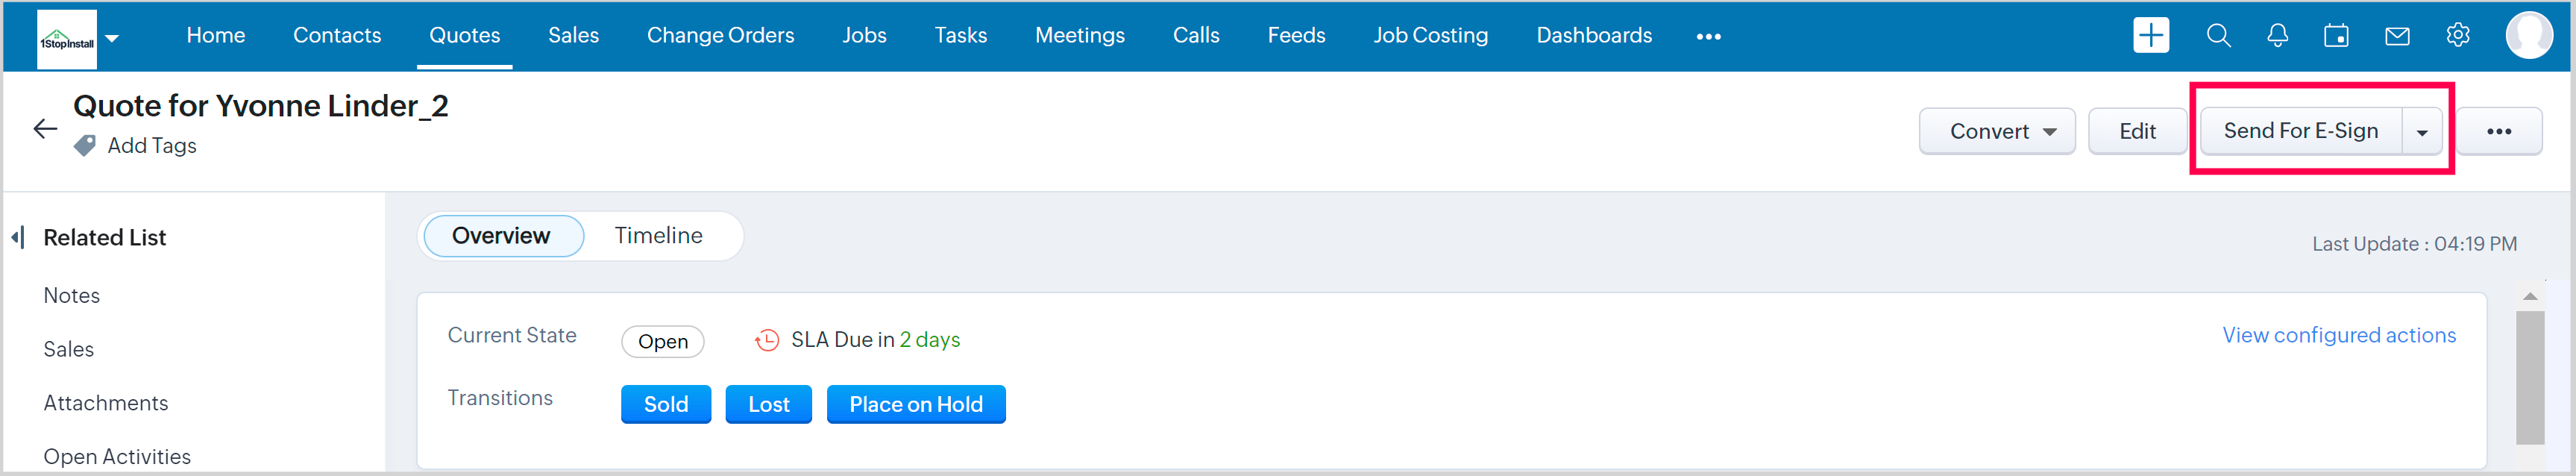Image resolution: width=2576 pixels, height=476 pixels.
Task: Open the mail envelope icon
Action: 2397,36
